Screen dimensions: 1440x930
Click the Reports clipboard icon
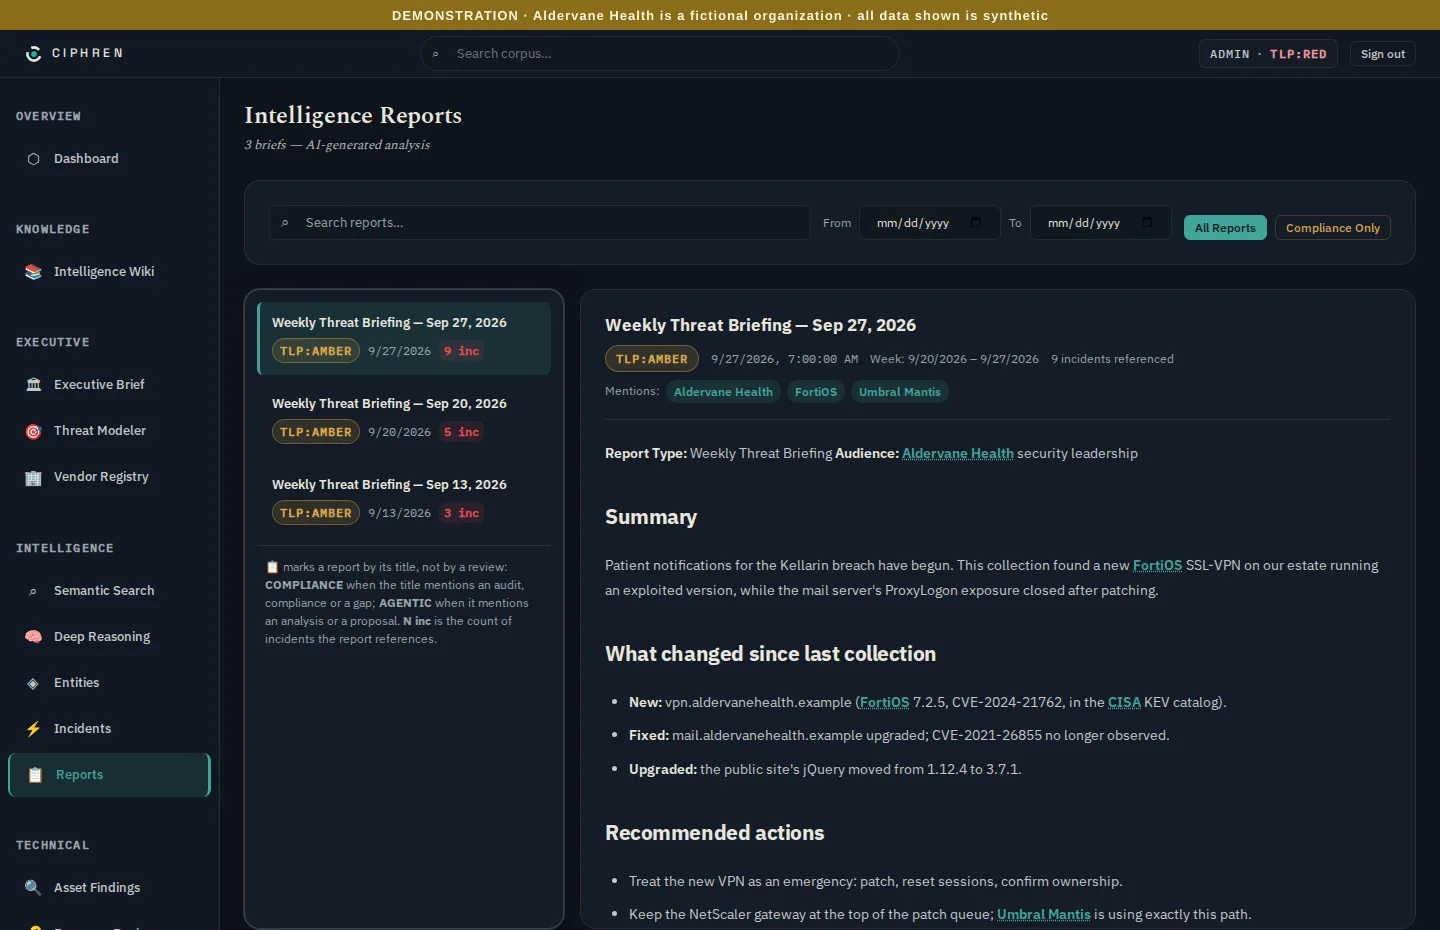point(36,775)
